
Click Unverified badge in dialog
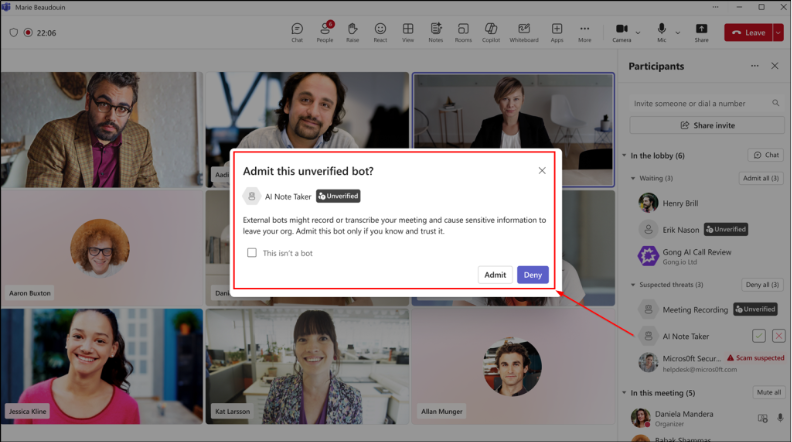tap(338, 196)
